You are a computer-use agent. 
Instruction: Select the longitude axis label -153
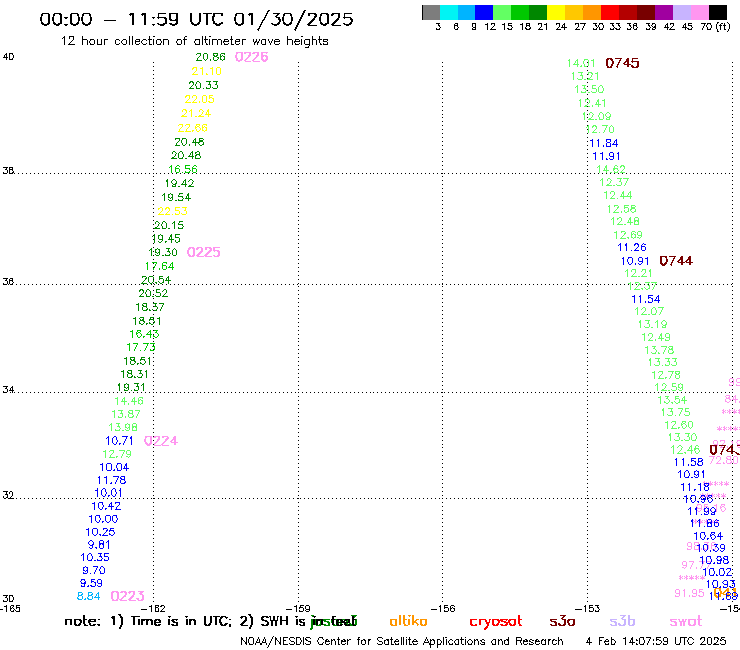pos(588,609)
